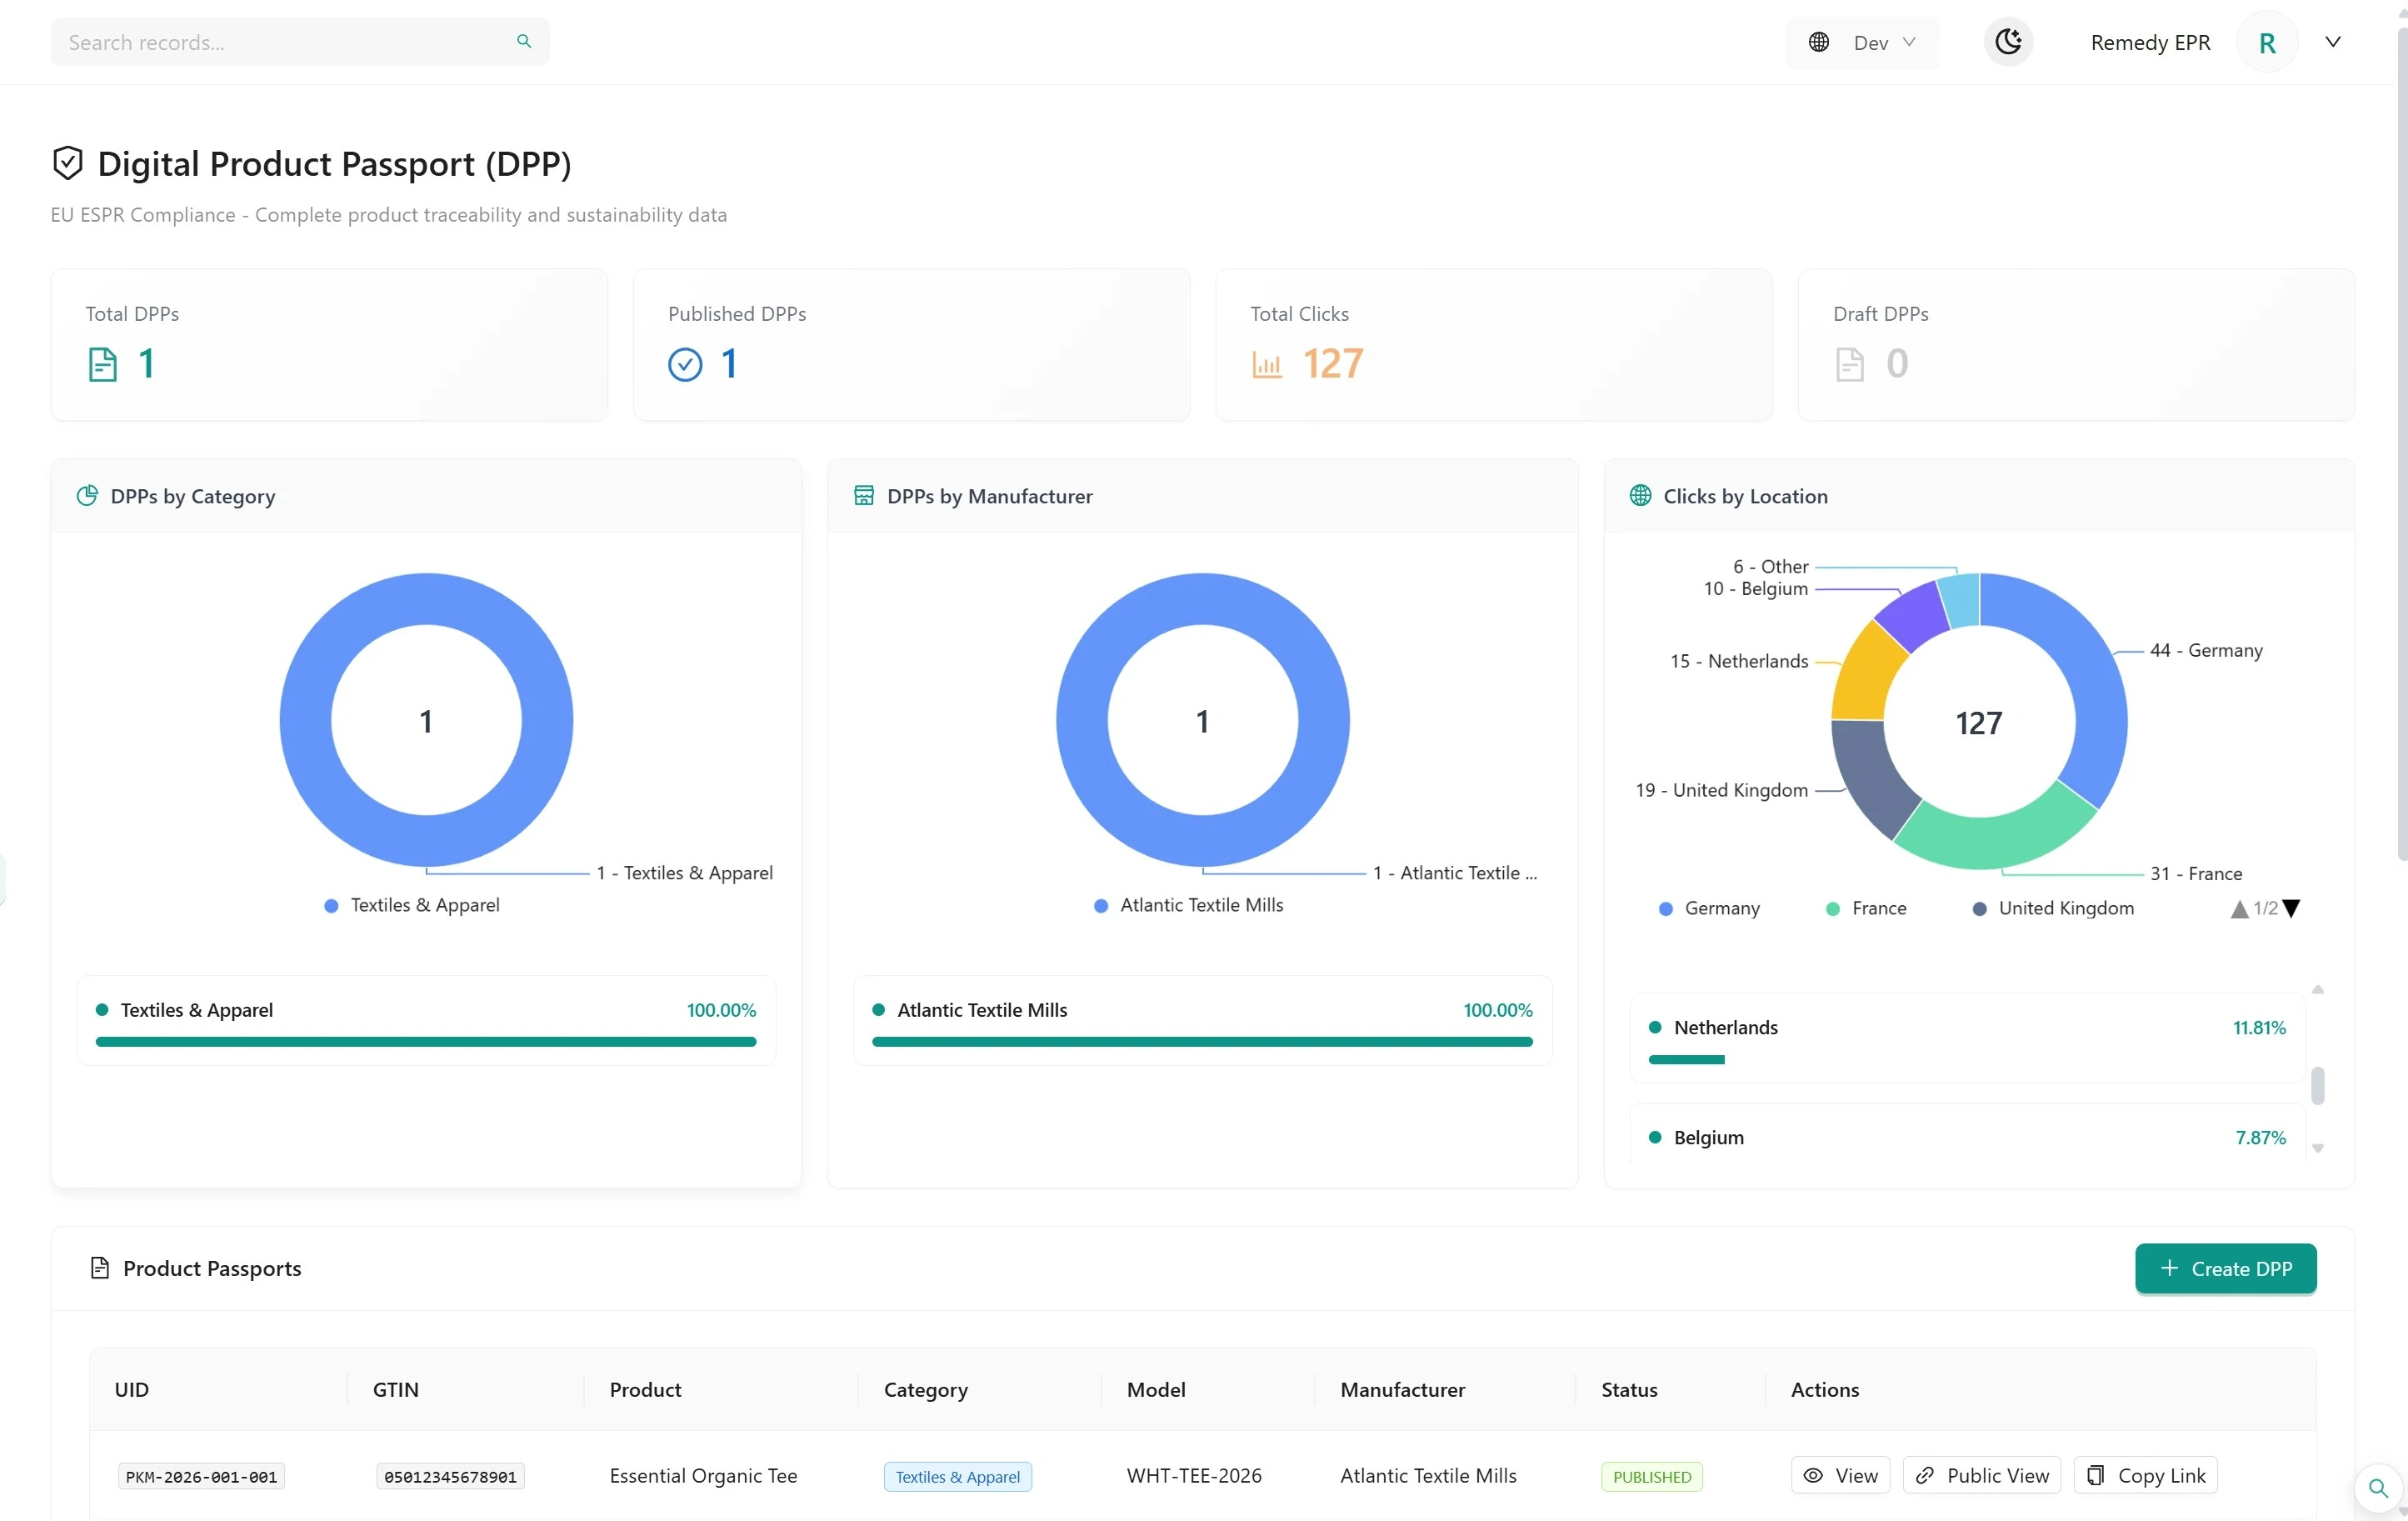The image size is (2408, 1521).
Task: Open search via bottom-right magnifier icon
Action: click(2377, 1489)
